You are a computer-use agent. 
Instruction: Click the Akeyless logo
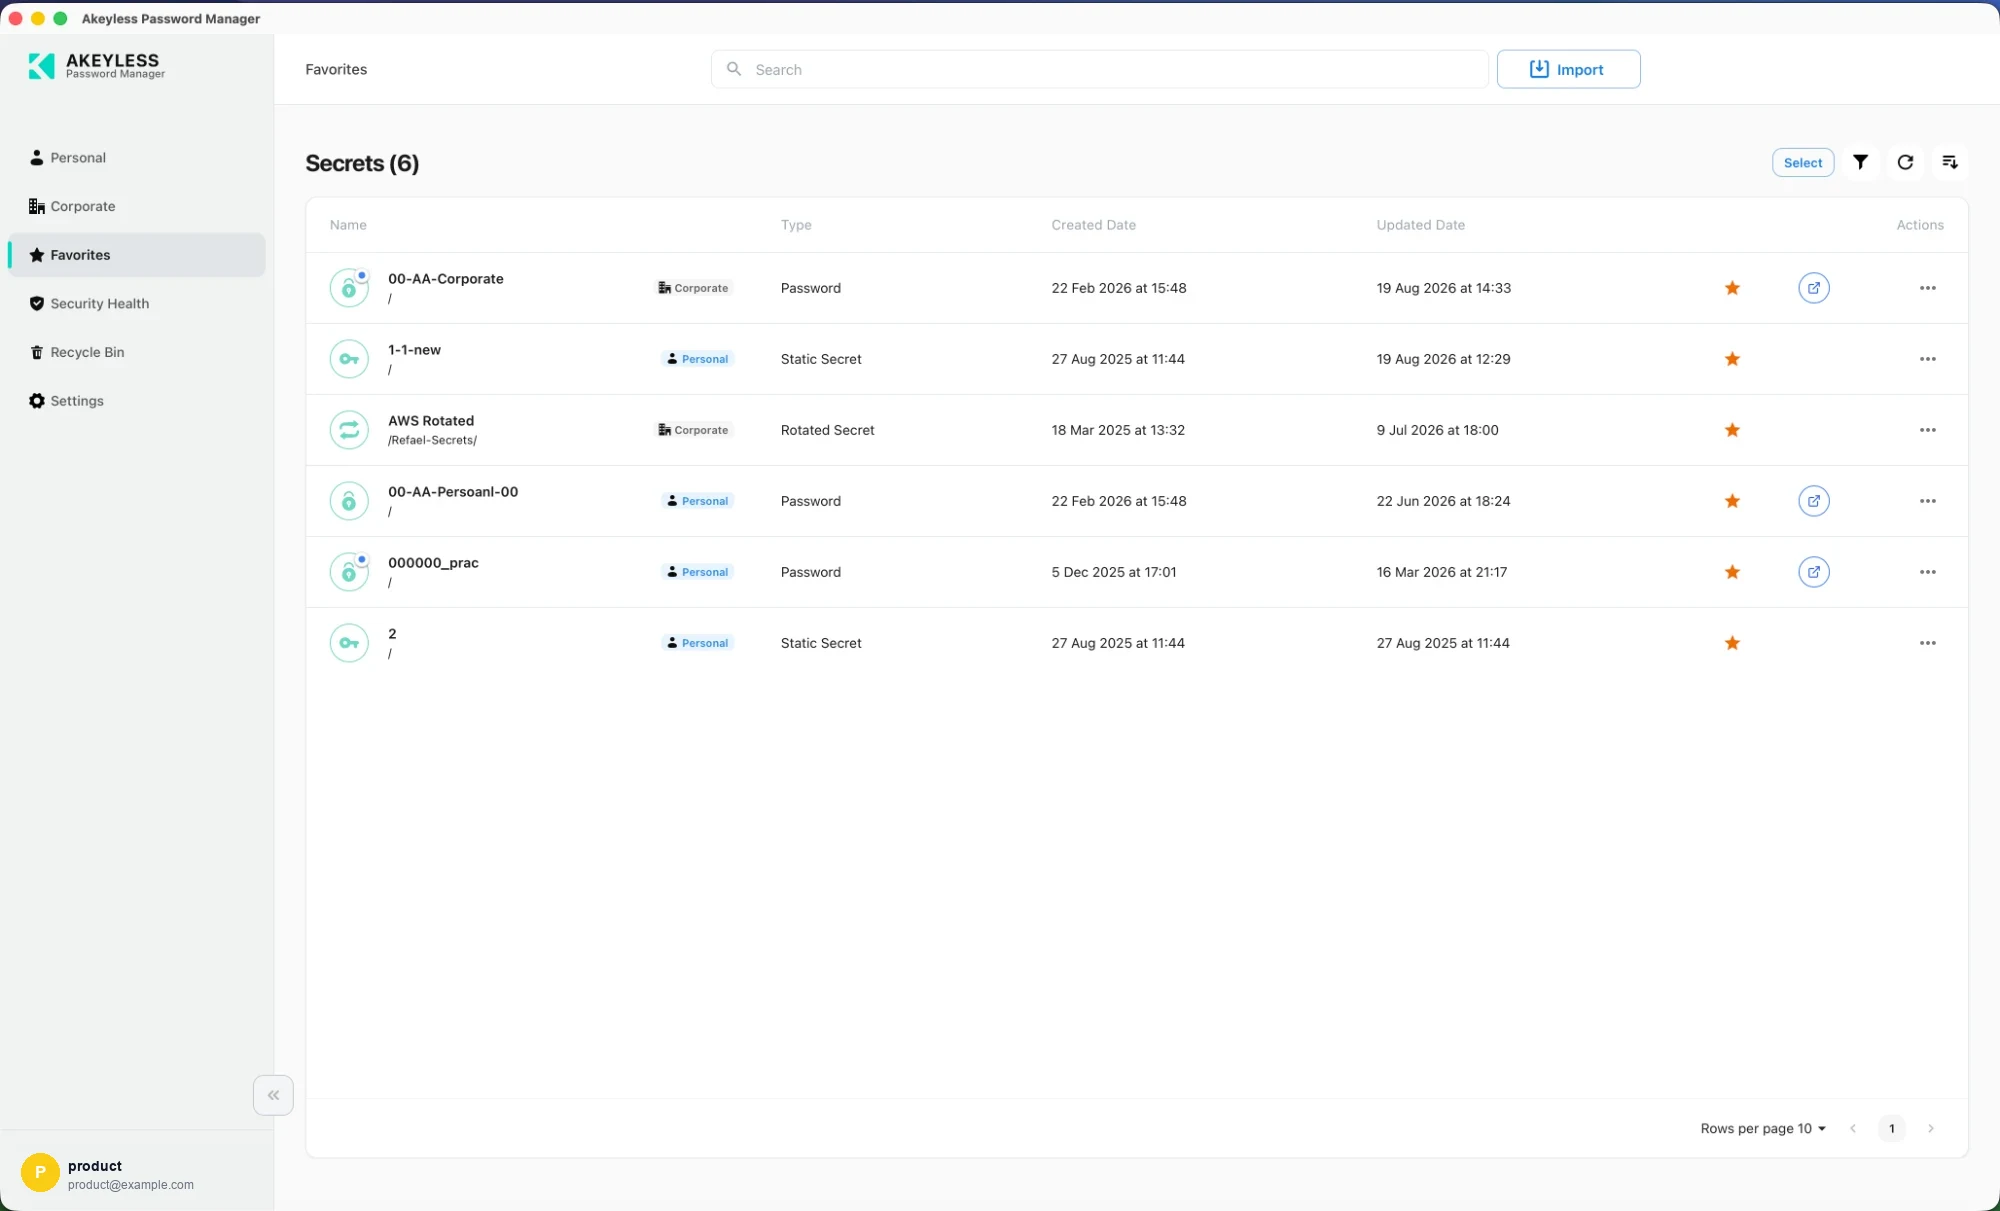click(x=97, y=66)
